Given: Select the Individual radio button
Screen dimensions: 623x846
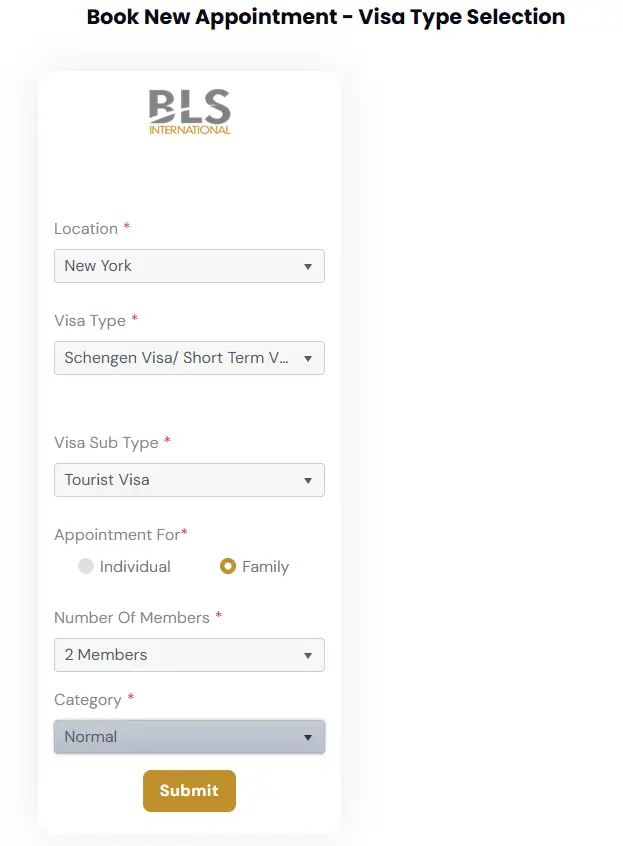Looking at the screenshot, I should point(86,566).
